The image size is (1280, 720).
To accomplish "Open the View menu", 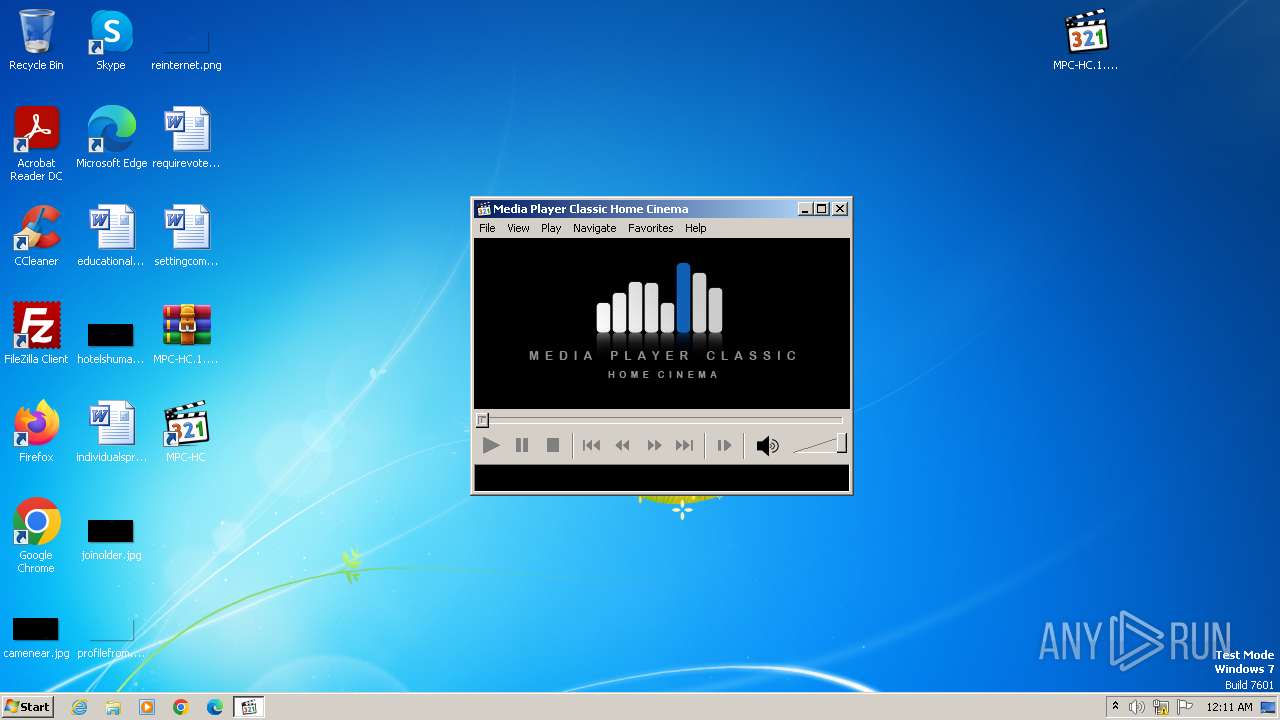I will (518, 228).
